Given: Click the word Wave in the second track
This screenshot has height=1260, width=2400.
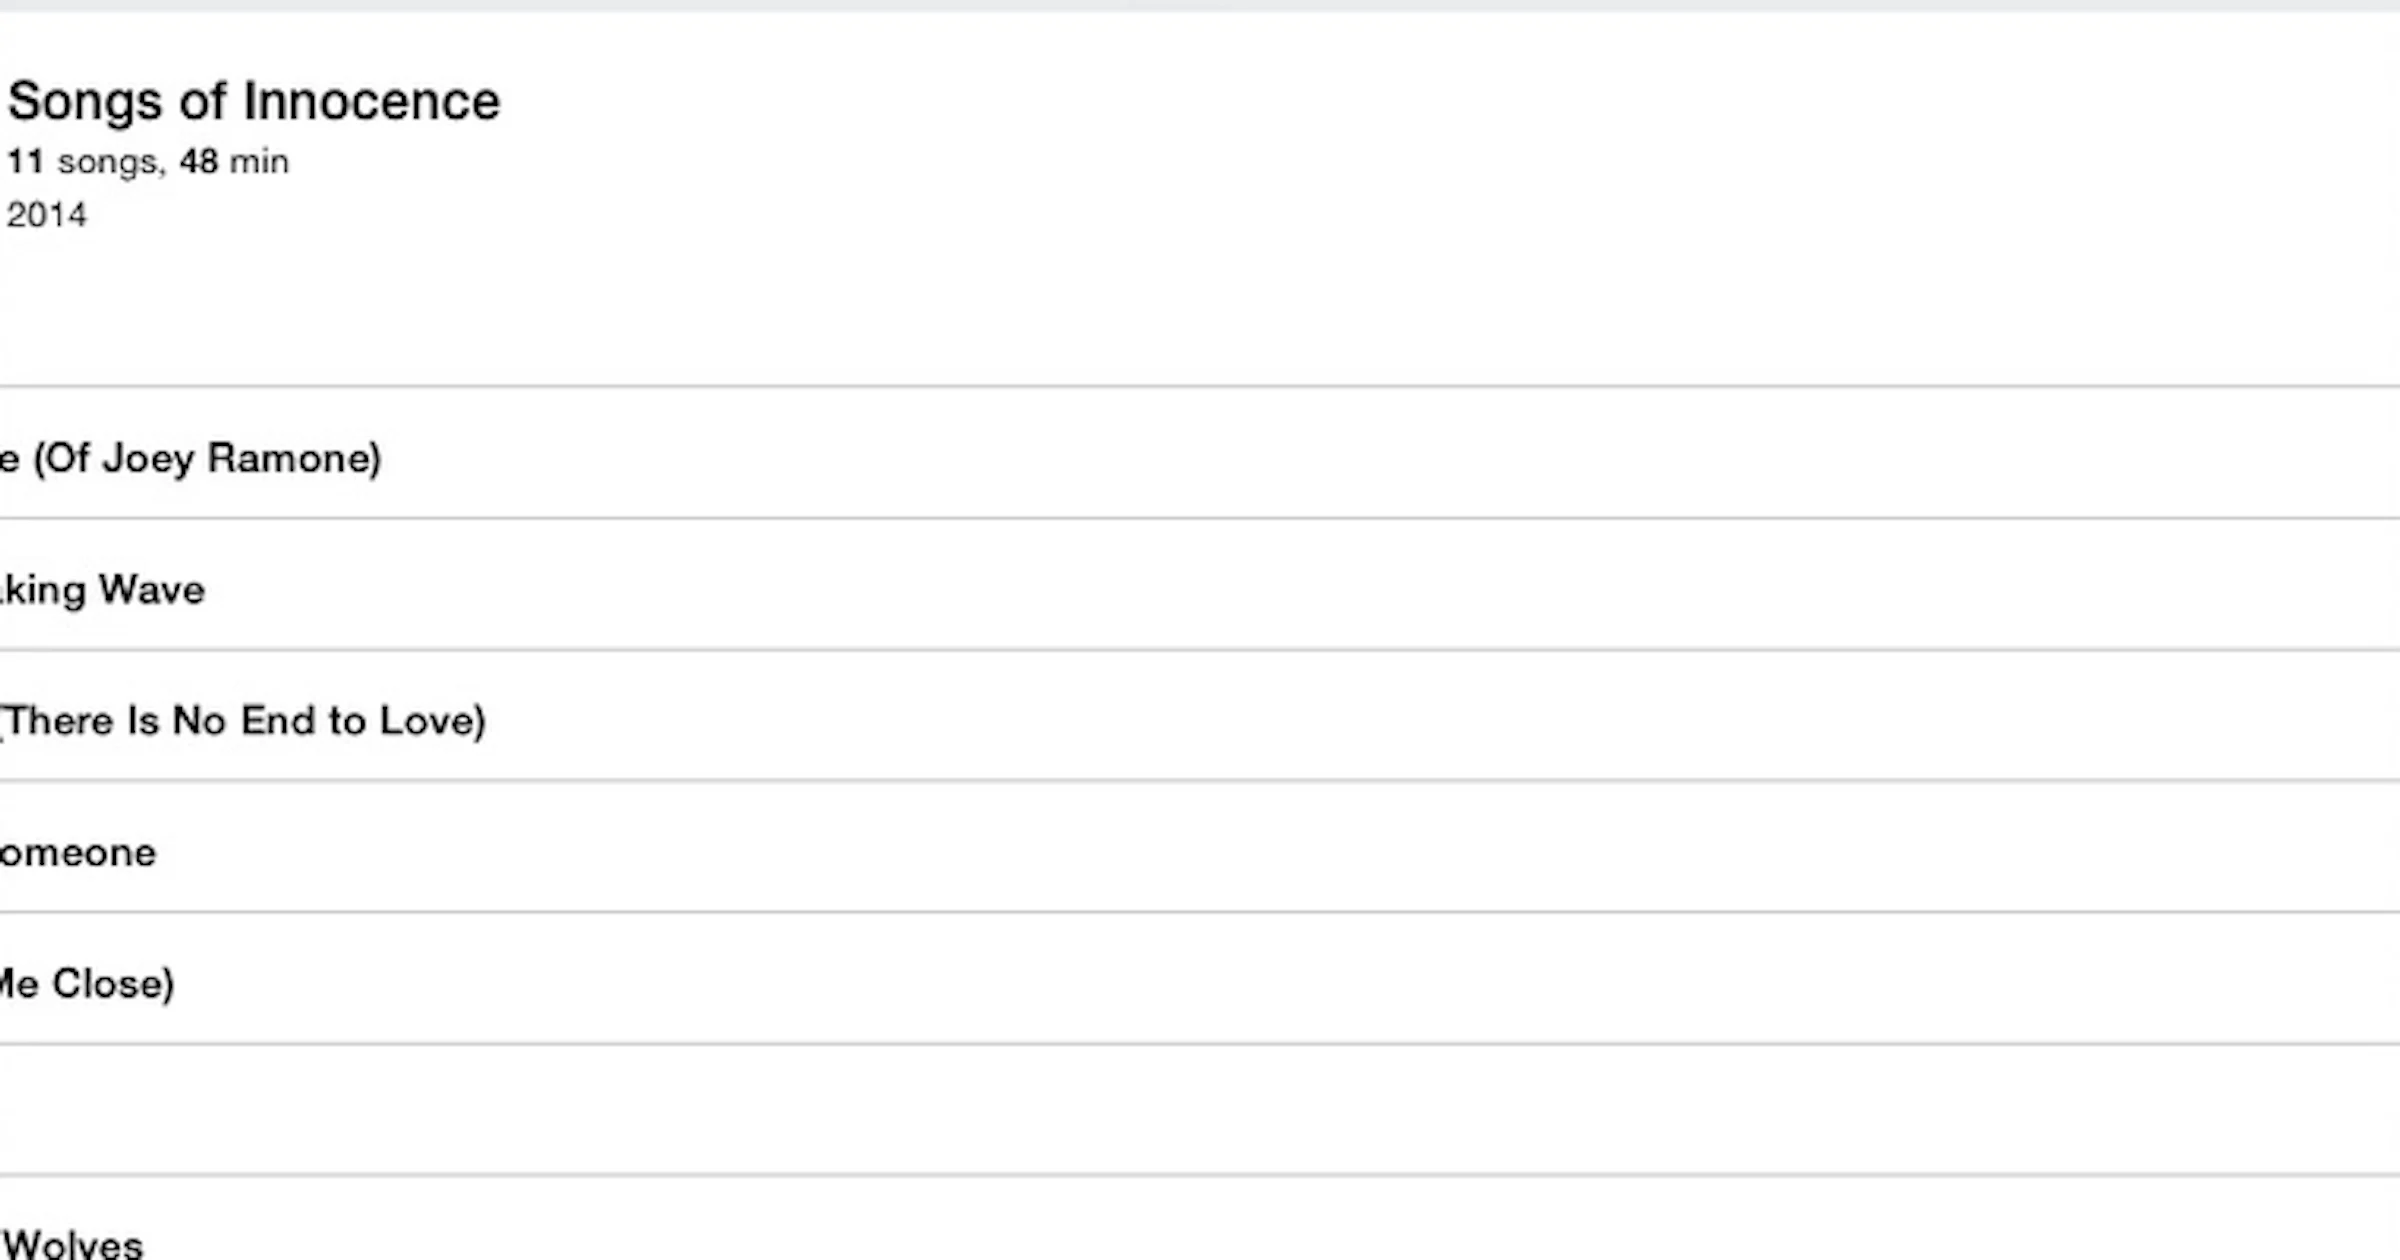Looking at the screenshot, I should click(152, 590).
